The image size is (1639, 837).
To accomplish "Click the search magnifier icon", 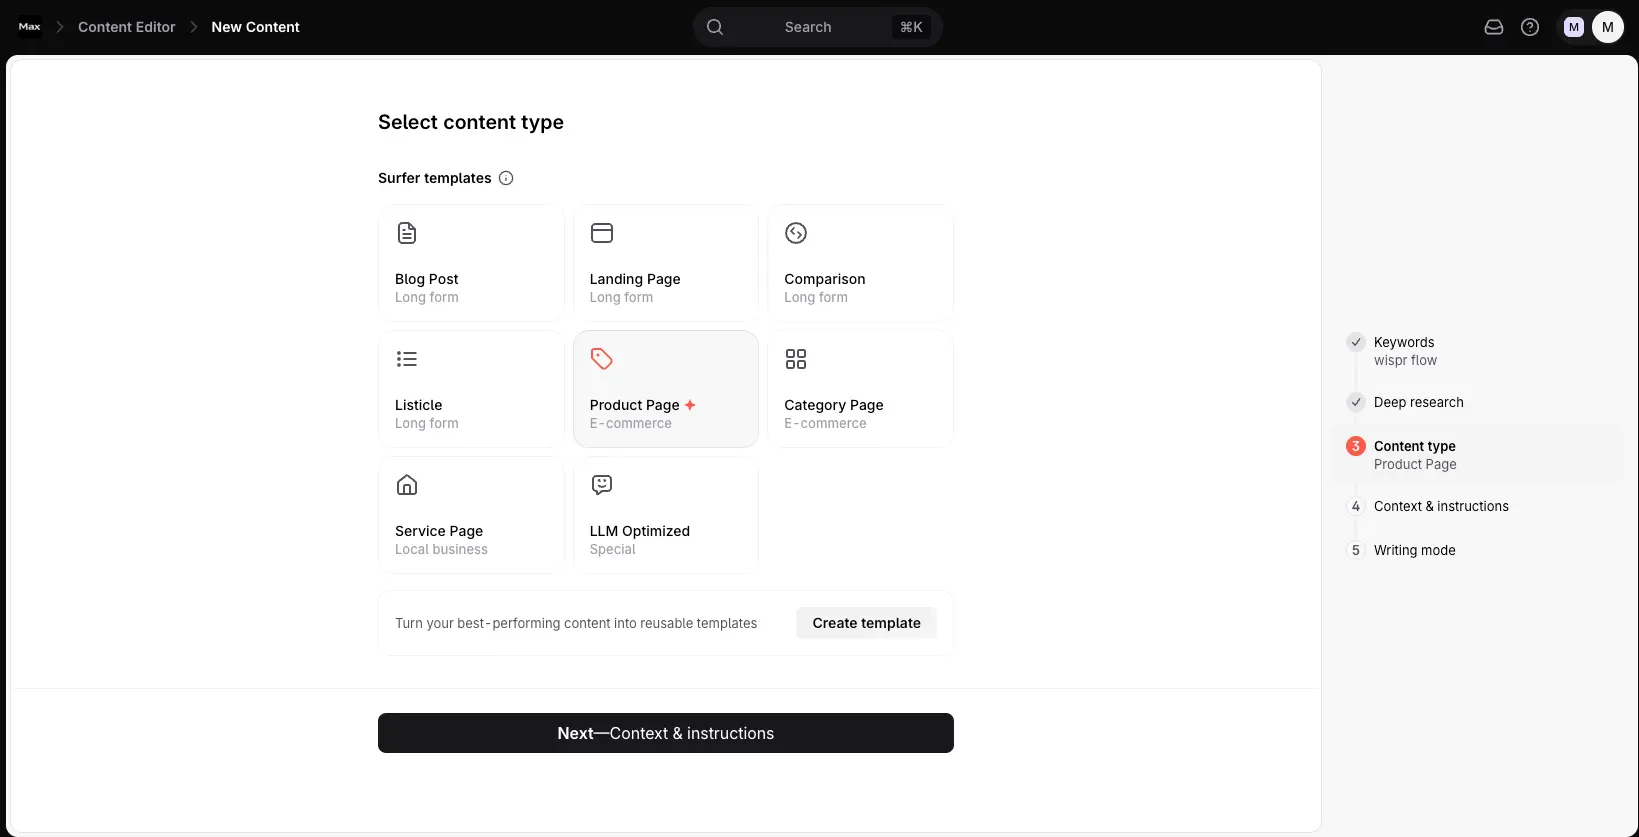I will (715, 27).
